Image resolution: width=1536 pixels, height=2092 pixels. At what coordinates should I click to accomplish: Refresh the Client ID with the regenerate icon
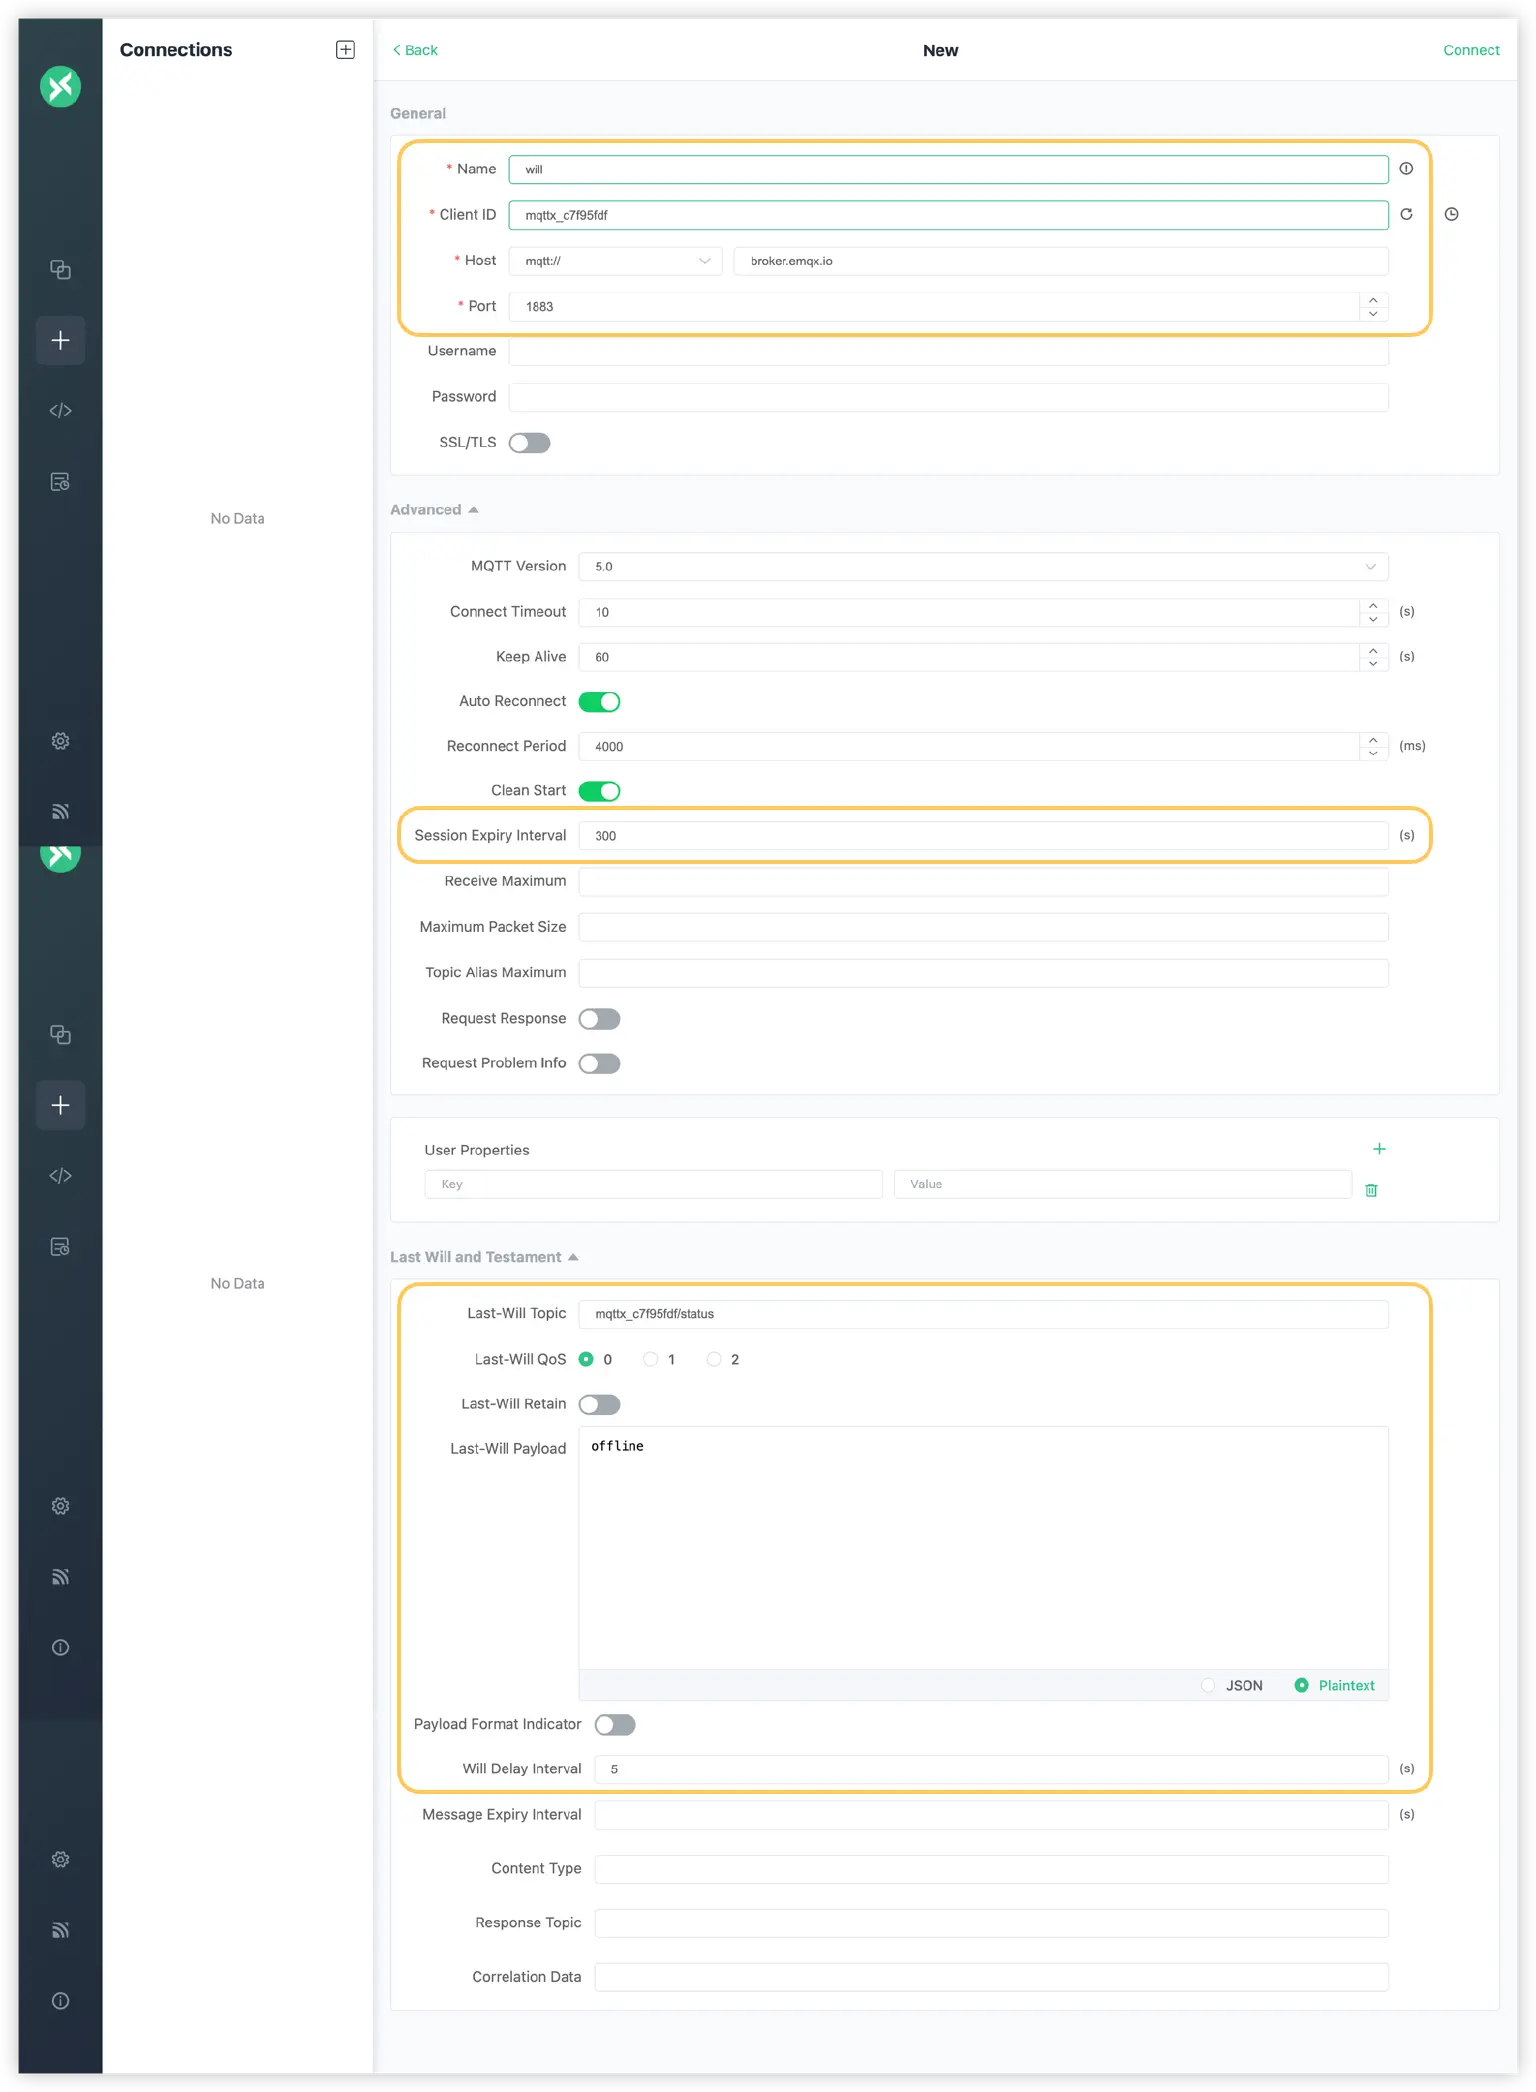coord(1406,214)
